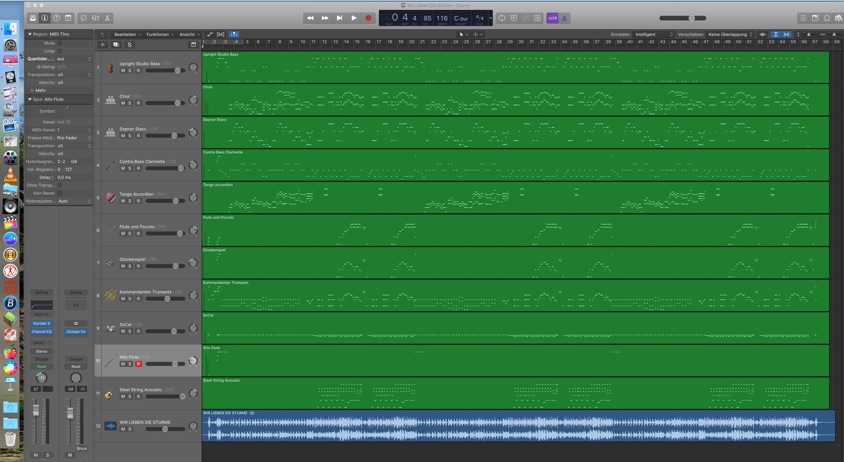Collapse the Spur Alto Flute section

coord(30,99)
